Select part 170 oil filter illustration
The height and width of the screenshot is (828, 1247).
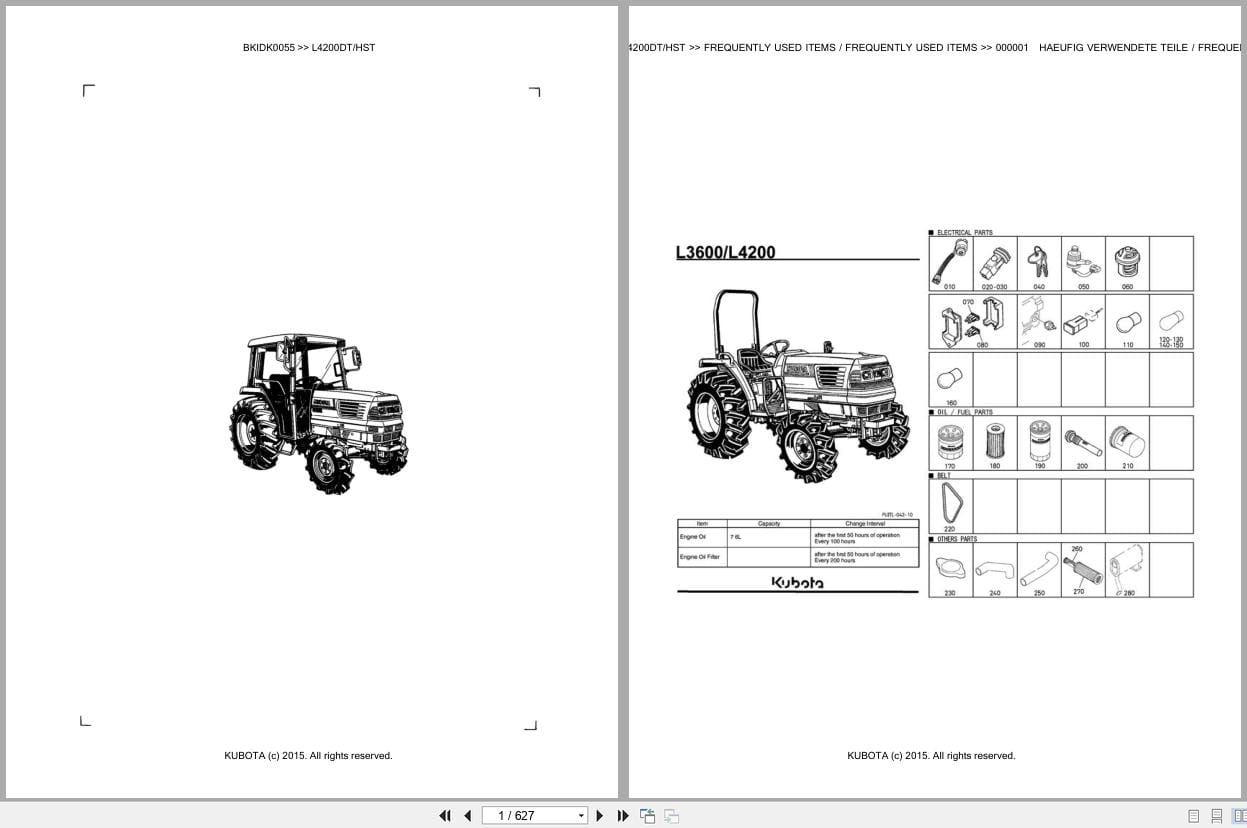pyautogui.click(x=951, y=443)
